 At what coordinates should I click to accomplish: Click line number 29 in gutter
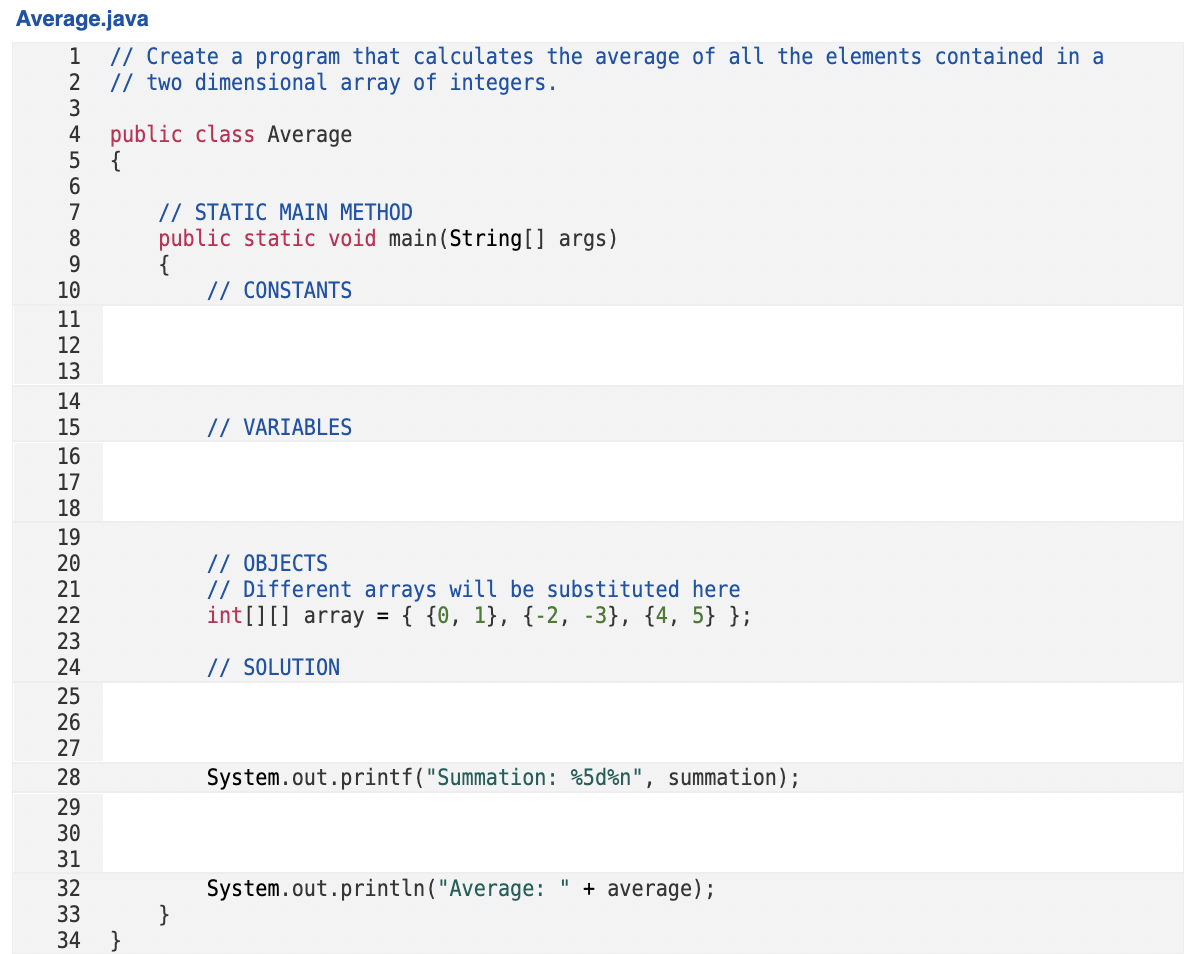69,807
